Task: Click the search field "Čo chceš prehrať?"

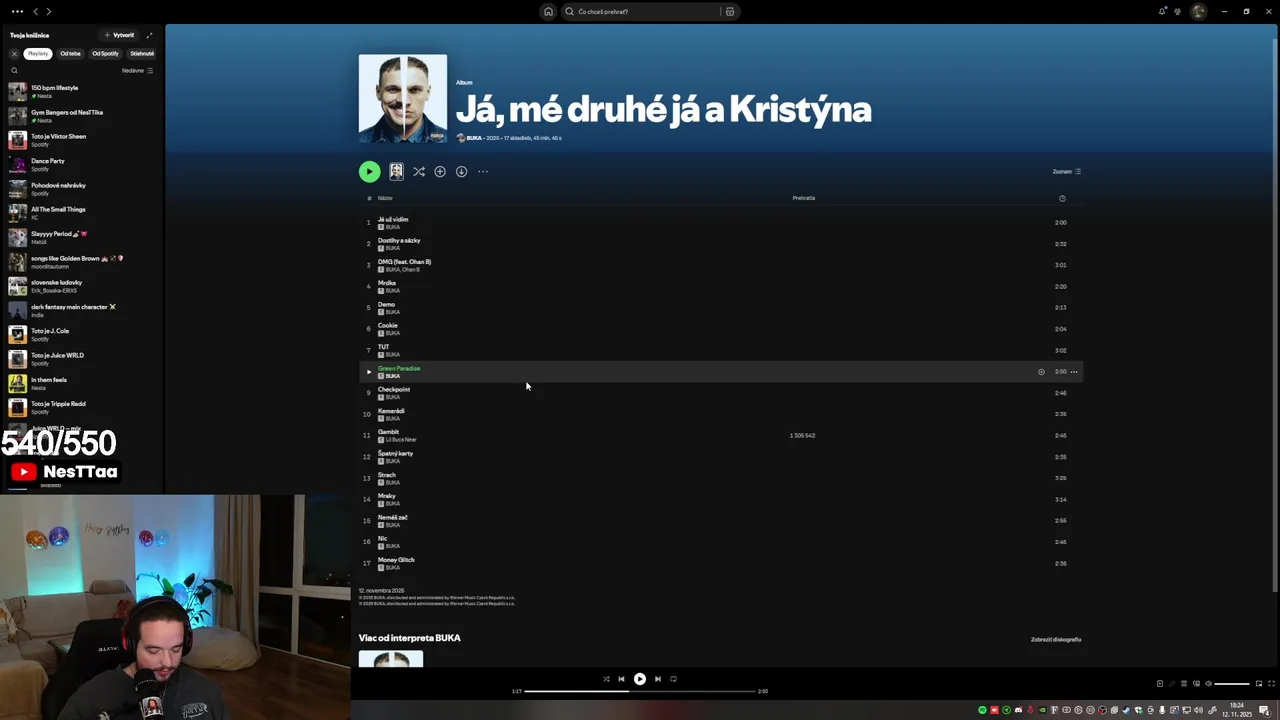Action: click(x=645, y=12)
